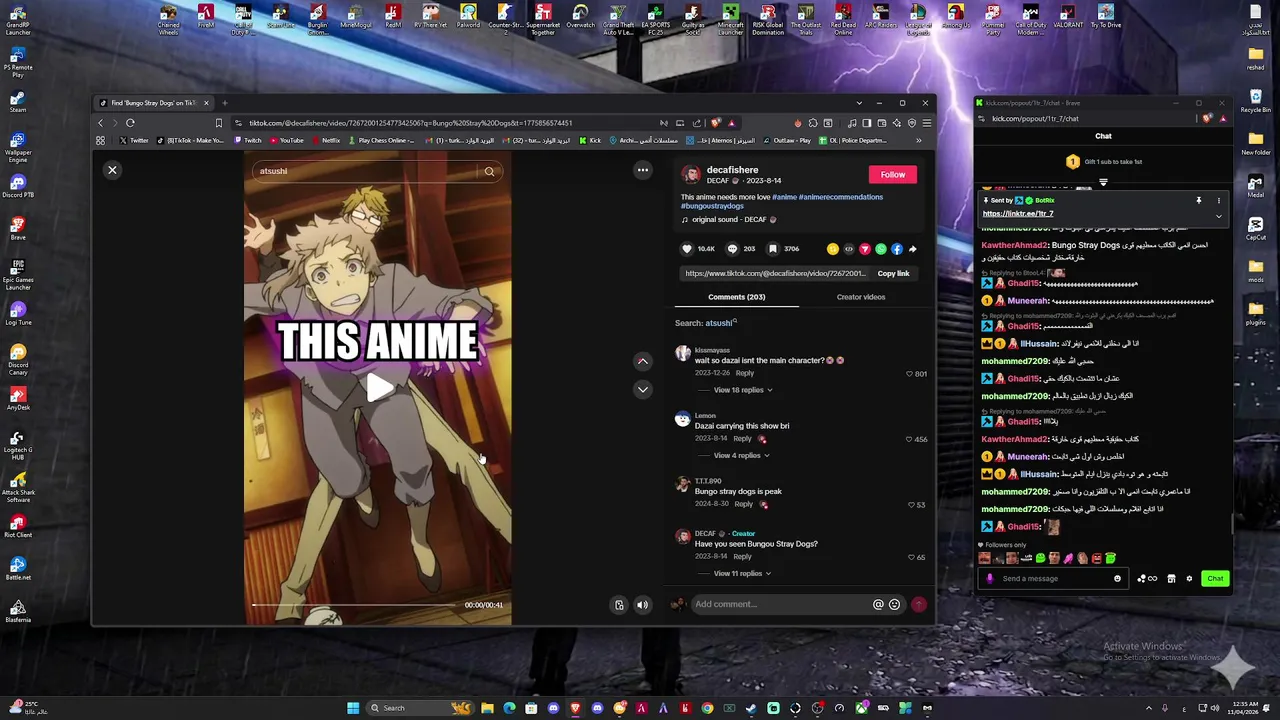Viewport: 1280px width, 720px height.
Task: Open Steam from the taskbar
Action: [x=751, y=708]
